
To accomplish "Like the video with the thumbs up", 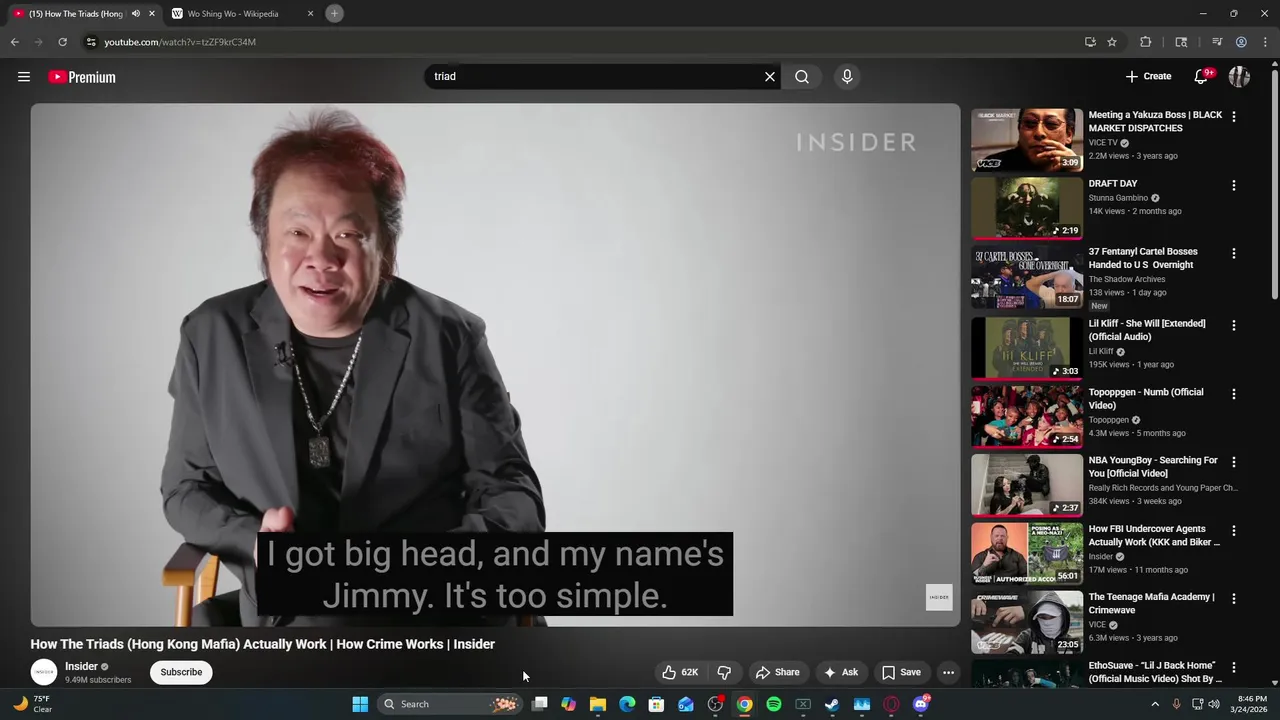I will (x=680, y=672).
